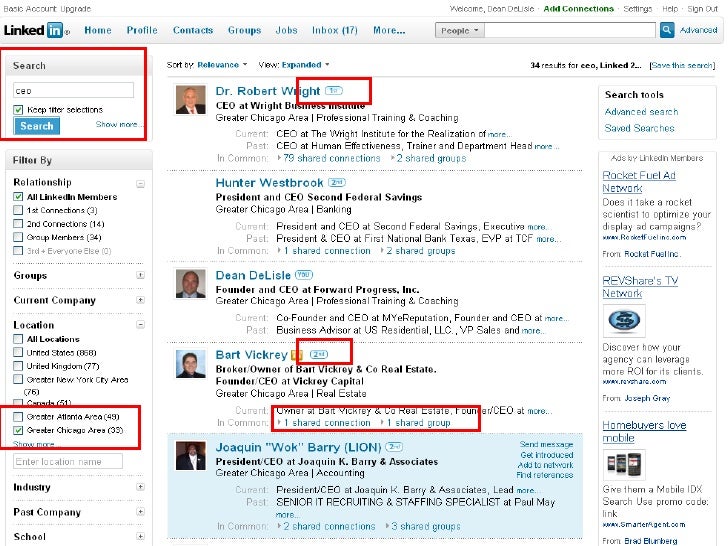Click the 2nd degree badge beside Bart Vickrey

pyautogui.click(x=318, y=354)
